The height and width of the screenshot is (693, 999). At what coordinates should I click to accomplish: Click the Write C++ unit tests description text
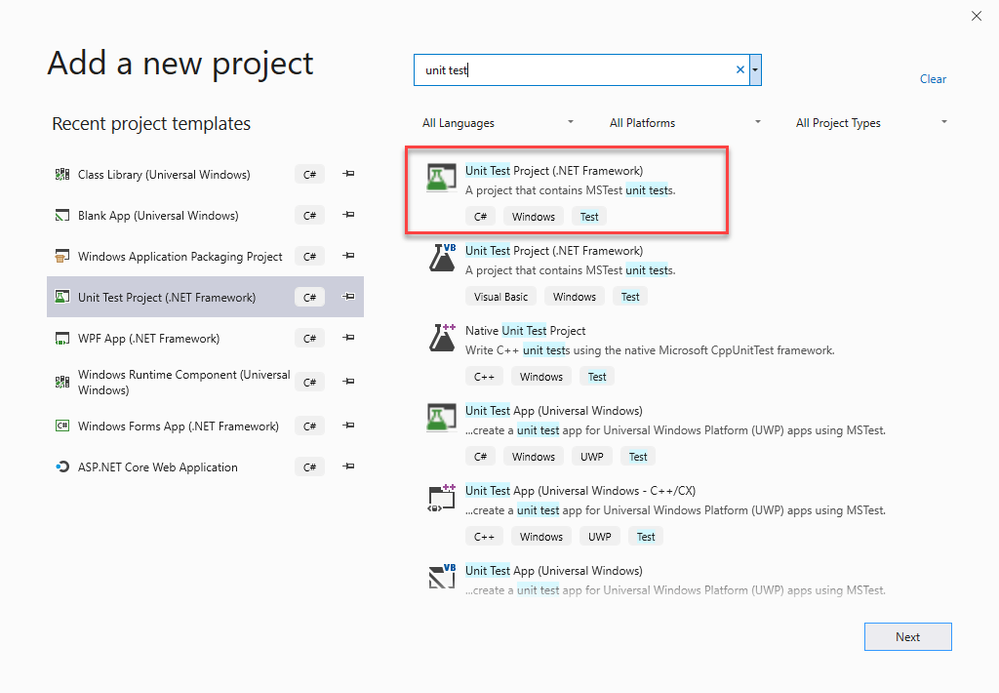(x=649, y=350)
